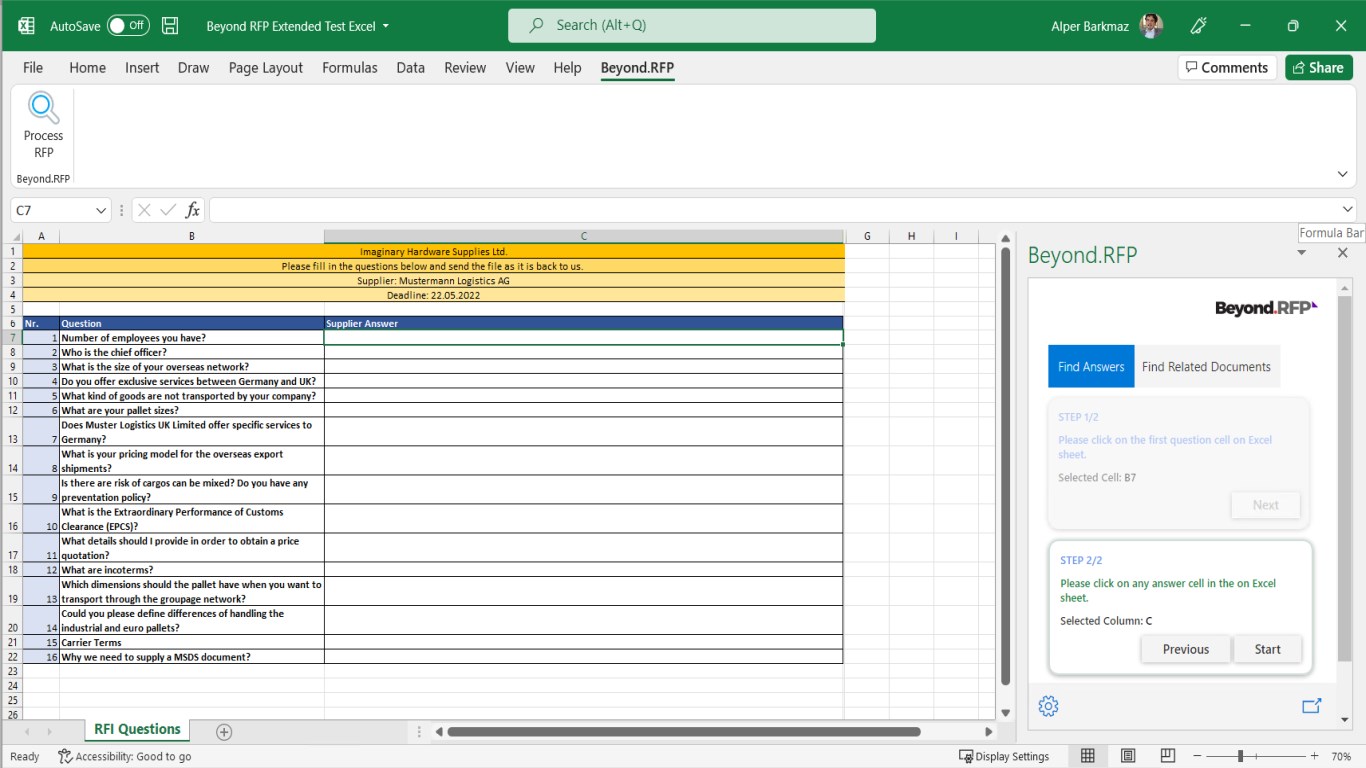Switch to Normal view in the status bar
The height and width of the screenshot is (768, 1366).
[x=1088, y=755]
